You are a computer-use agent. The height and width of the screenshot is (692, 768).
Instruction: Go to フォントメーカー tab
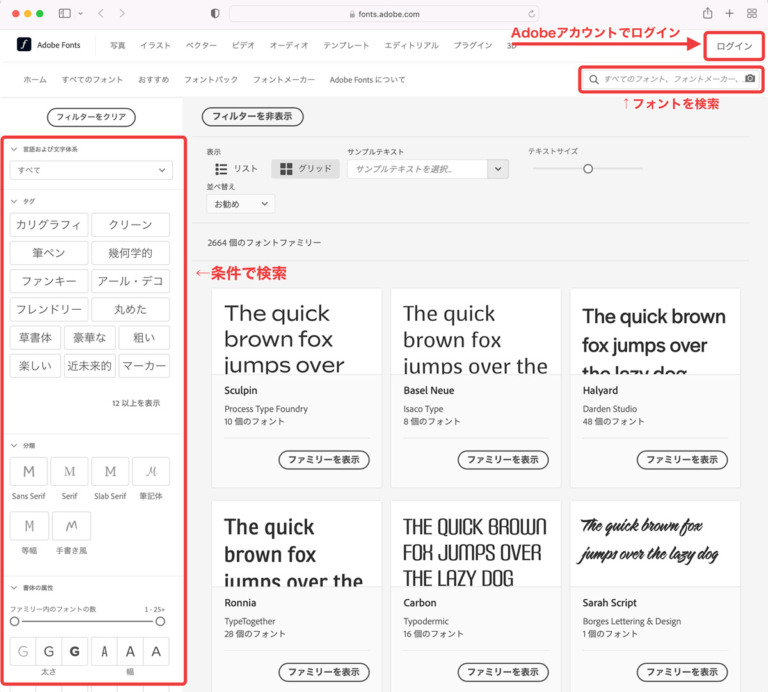[284, 79]
